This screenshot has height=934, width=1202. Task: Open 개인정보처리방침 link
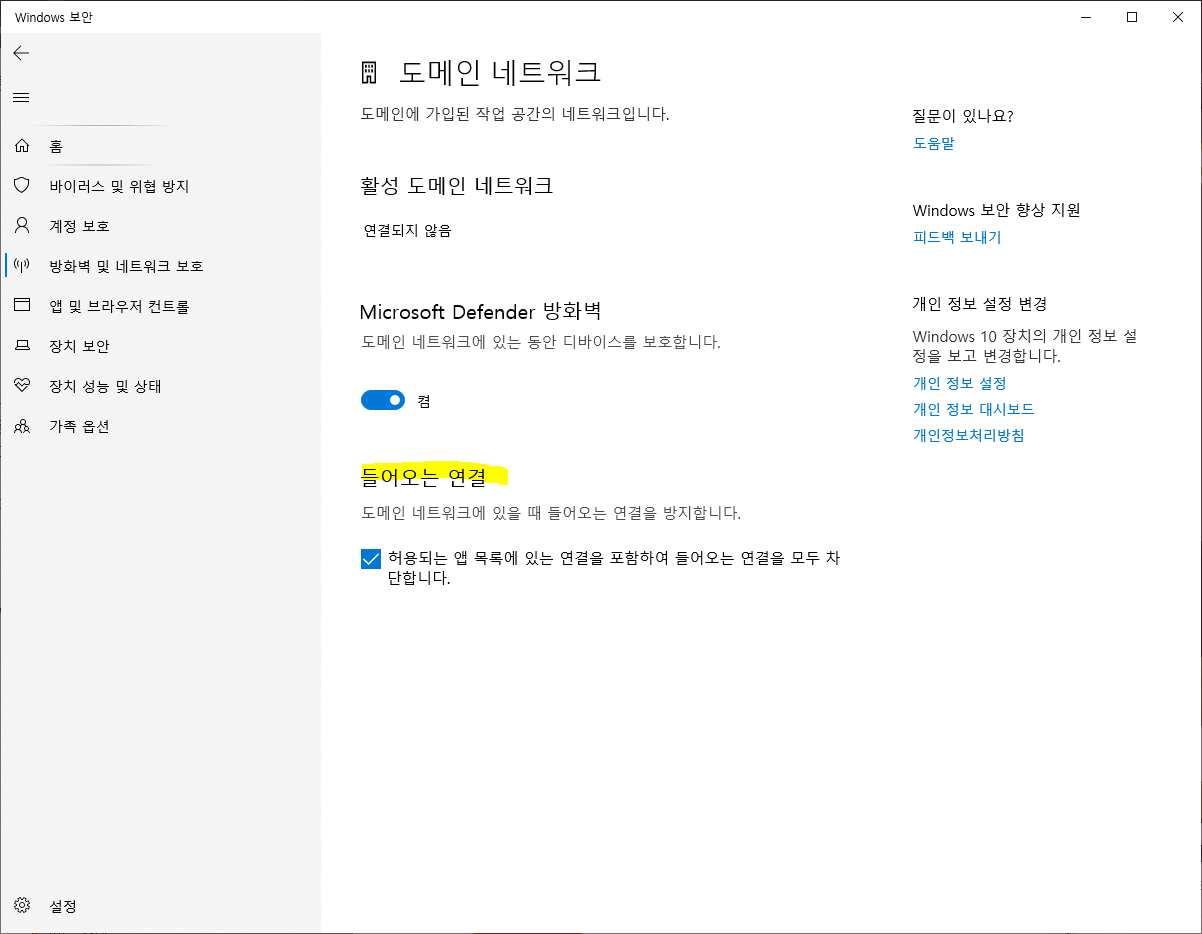pos(968,435)
